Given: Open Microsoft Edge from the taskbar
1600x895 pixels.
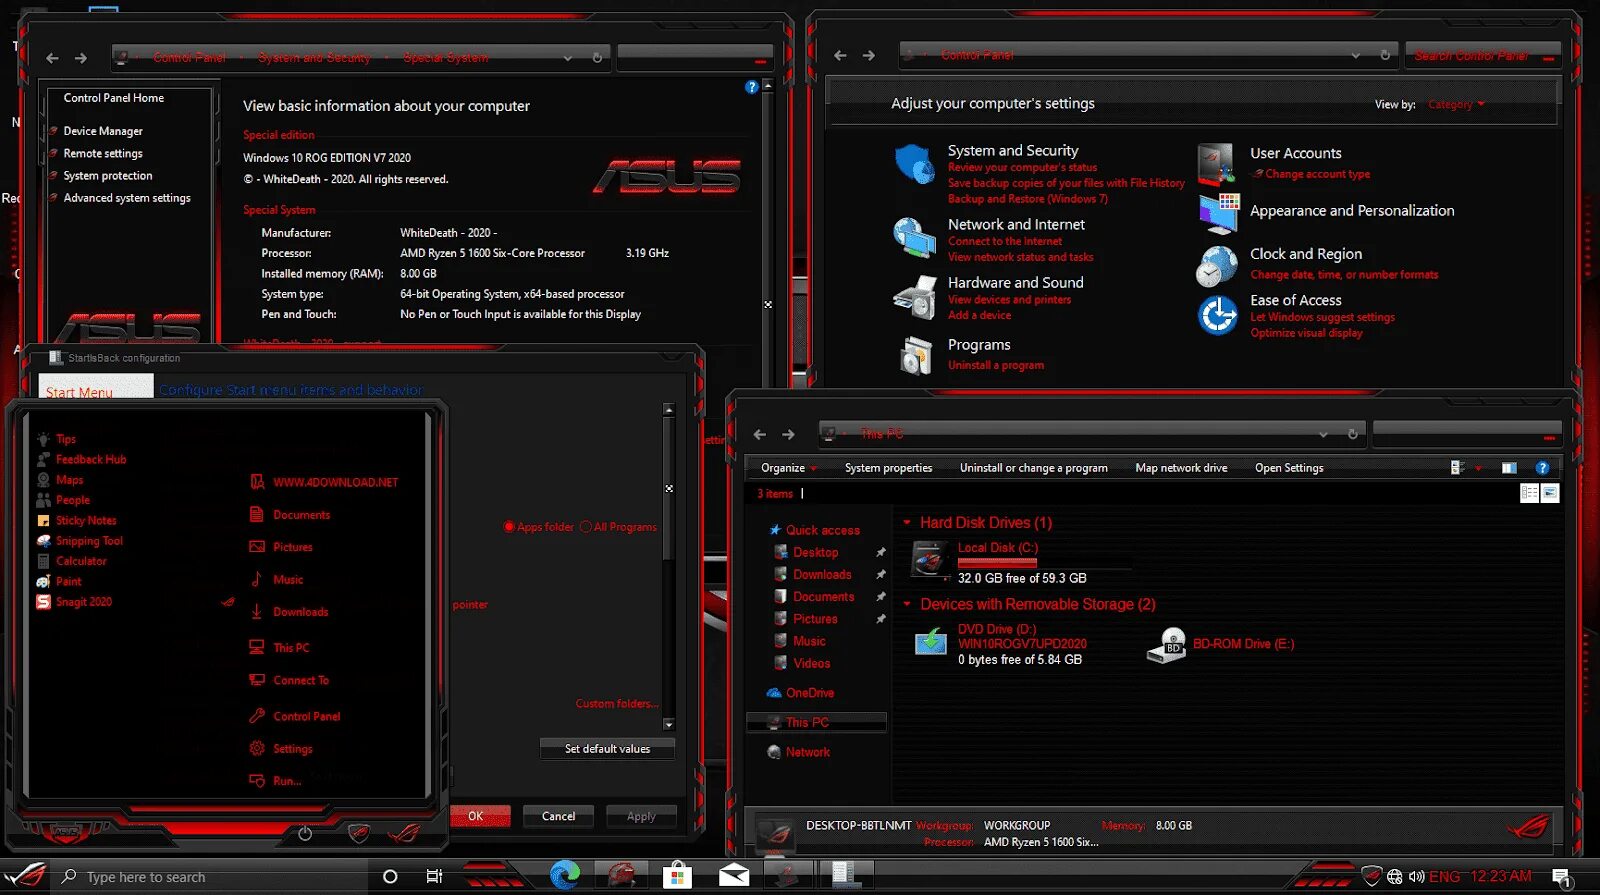Looking at the screenshot, I should 565,875.
